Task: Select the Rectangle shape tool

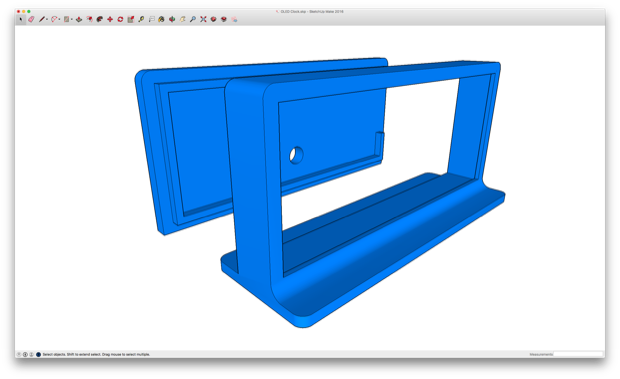Action: [66, 19]
